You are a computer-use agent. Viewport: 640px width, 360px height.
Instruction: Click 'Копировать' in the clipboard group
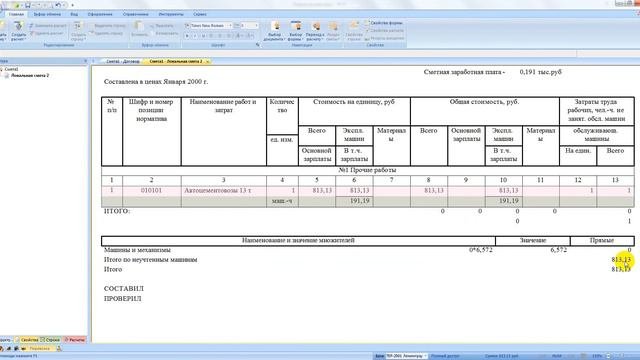pos(164,33)
